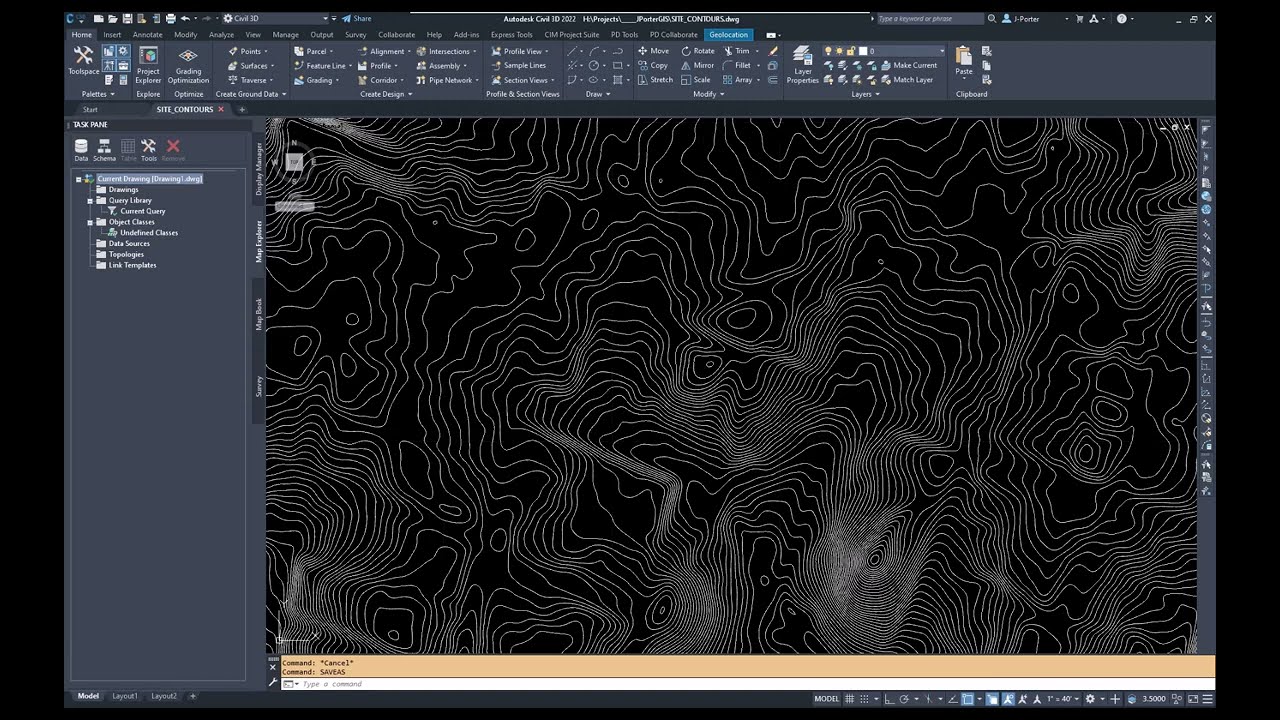Click Make Current layer button

tap(909, 65)
